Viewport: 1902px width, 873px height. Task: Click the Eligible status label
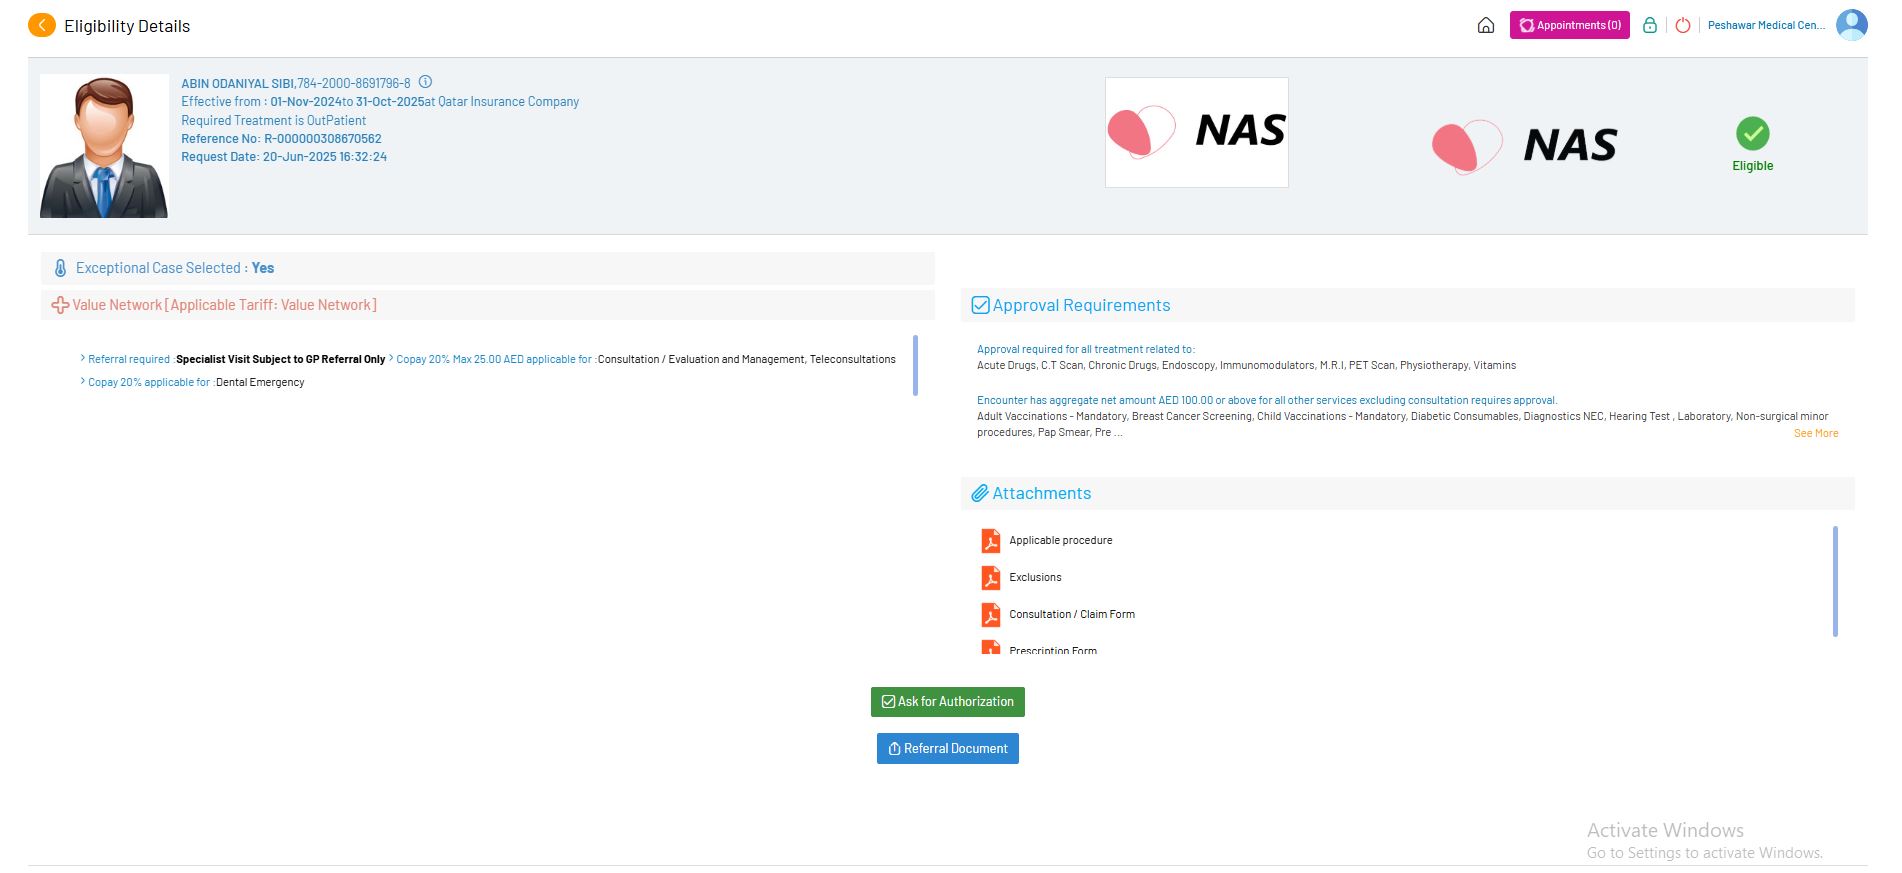(1752, 166)
